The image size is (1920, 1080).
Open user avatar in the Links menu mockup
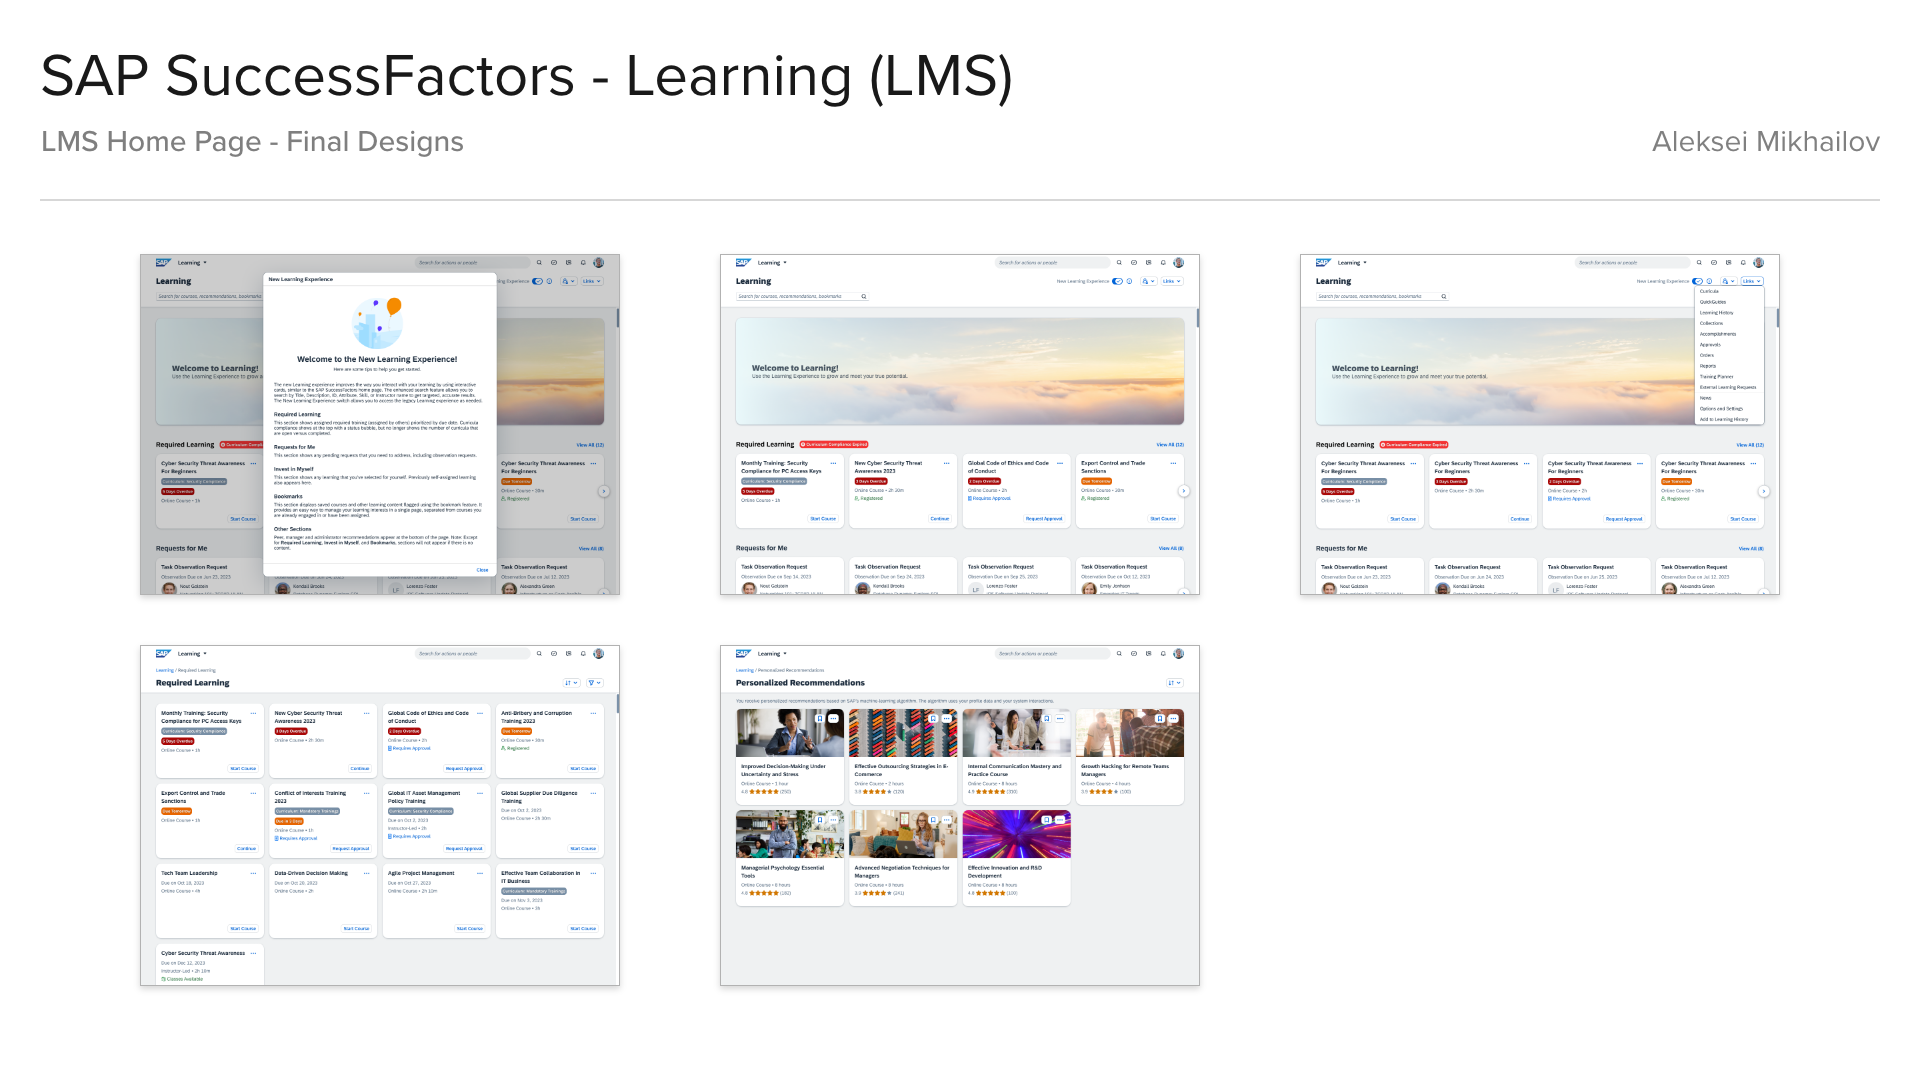[x=1758, y=263]
